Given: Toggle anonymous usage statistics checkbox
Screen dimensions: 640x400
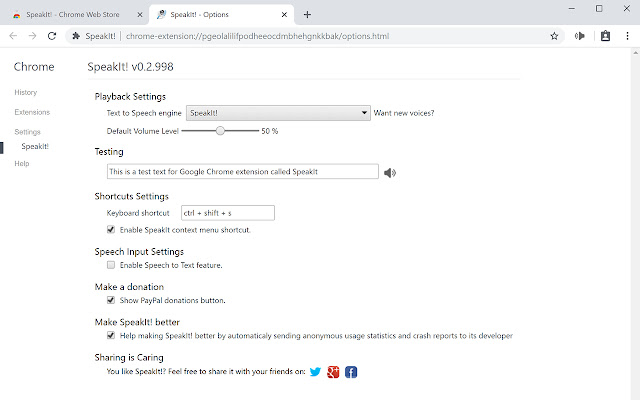Looking at the screenshot, I should click(x=111, y=336).
